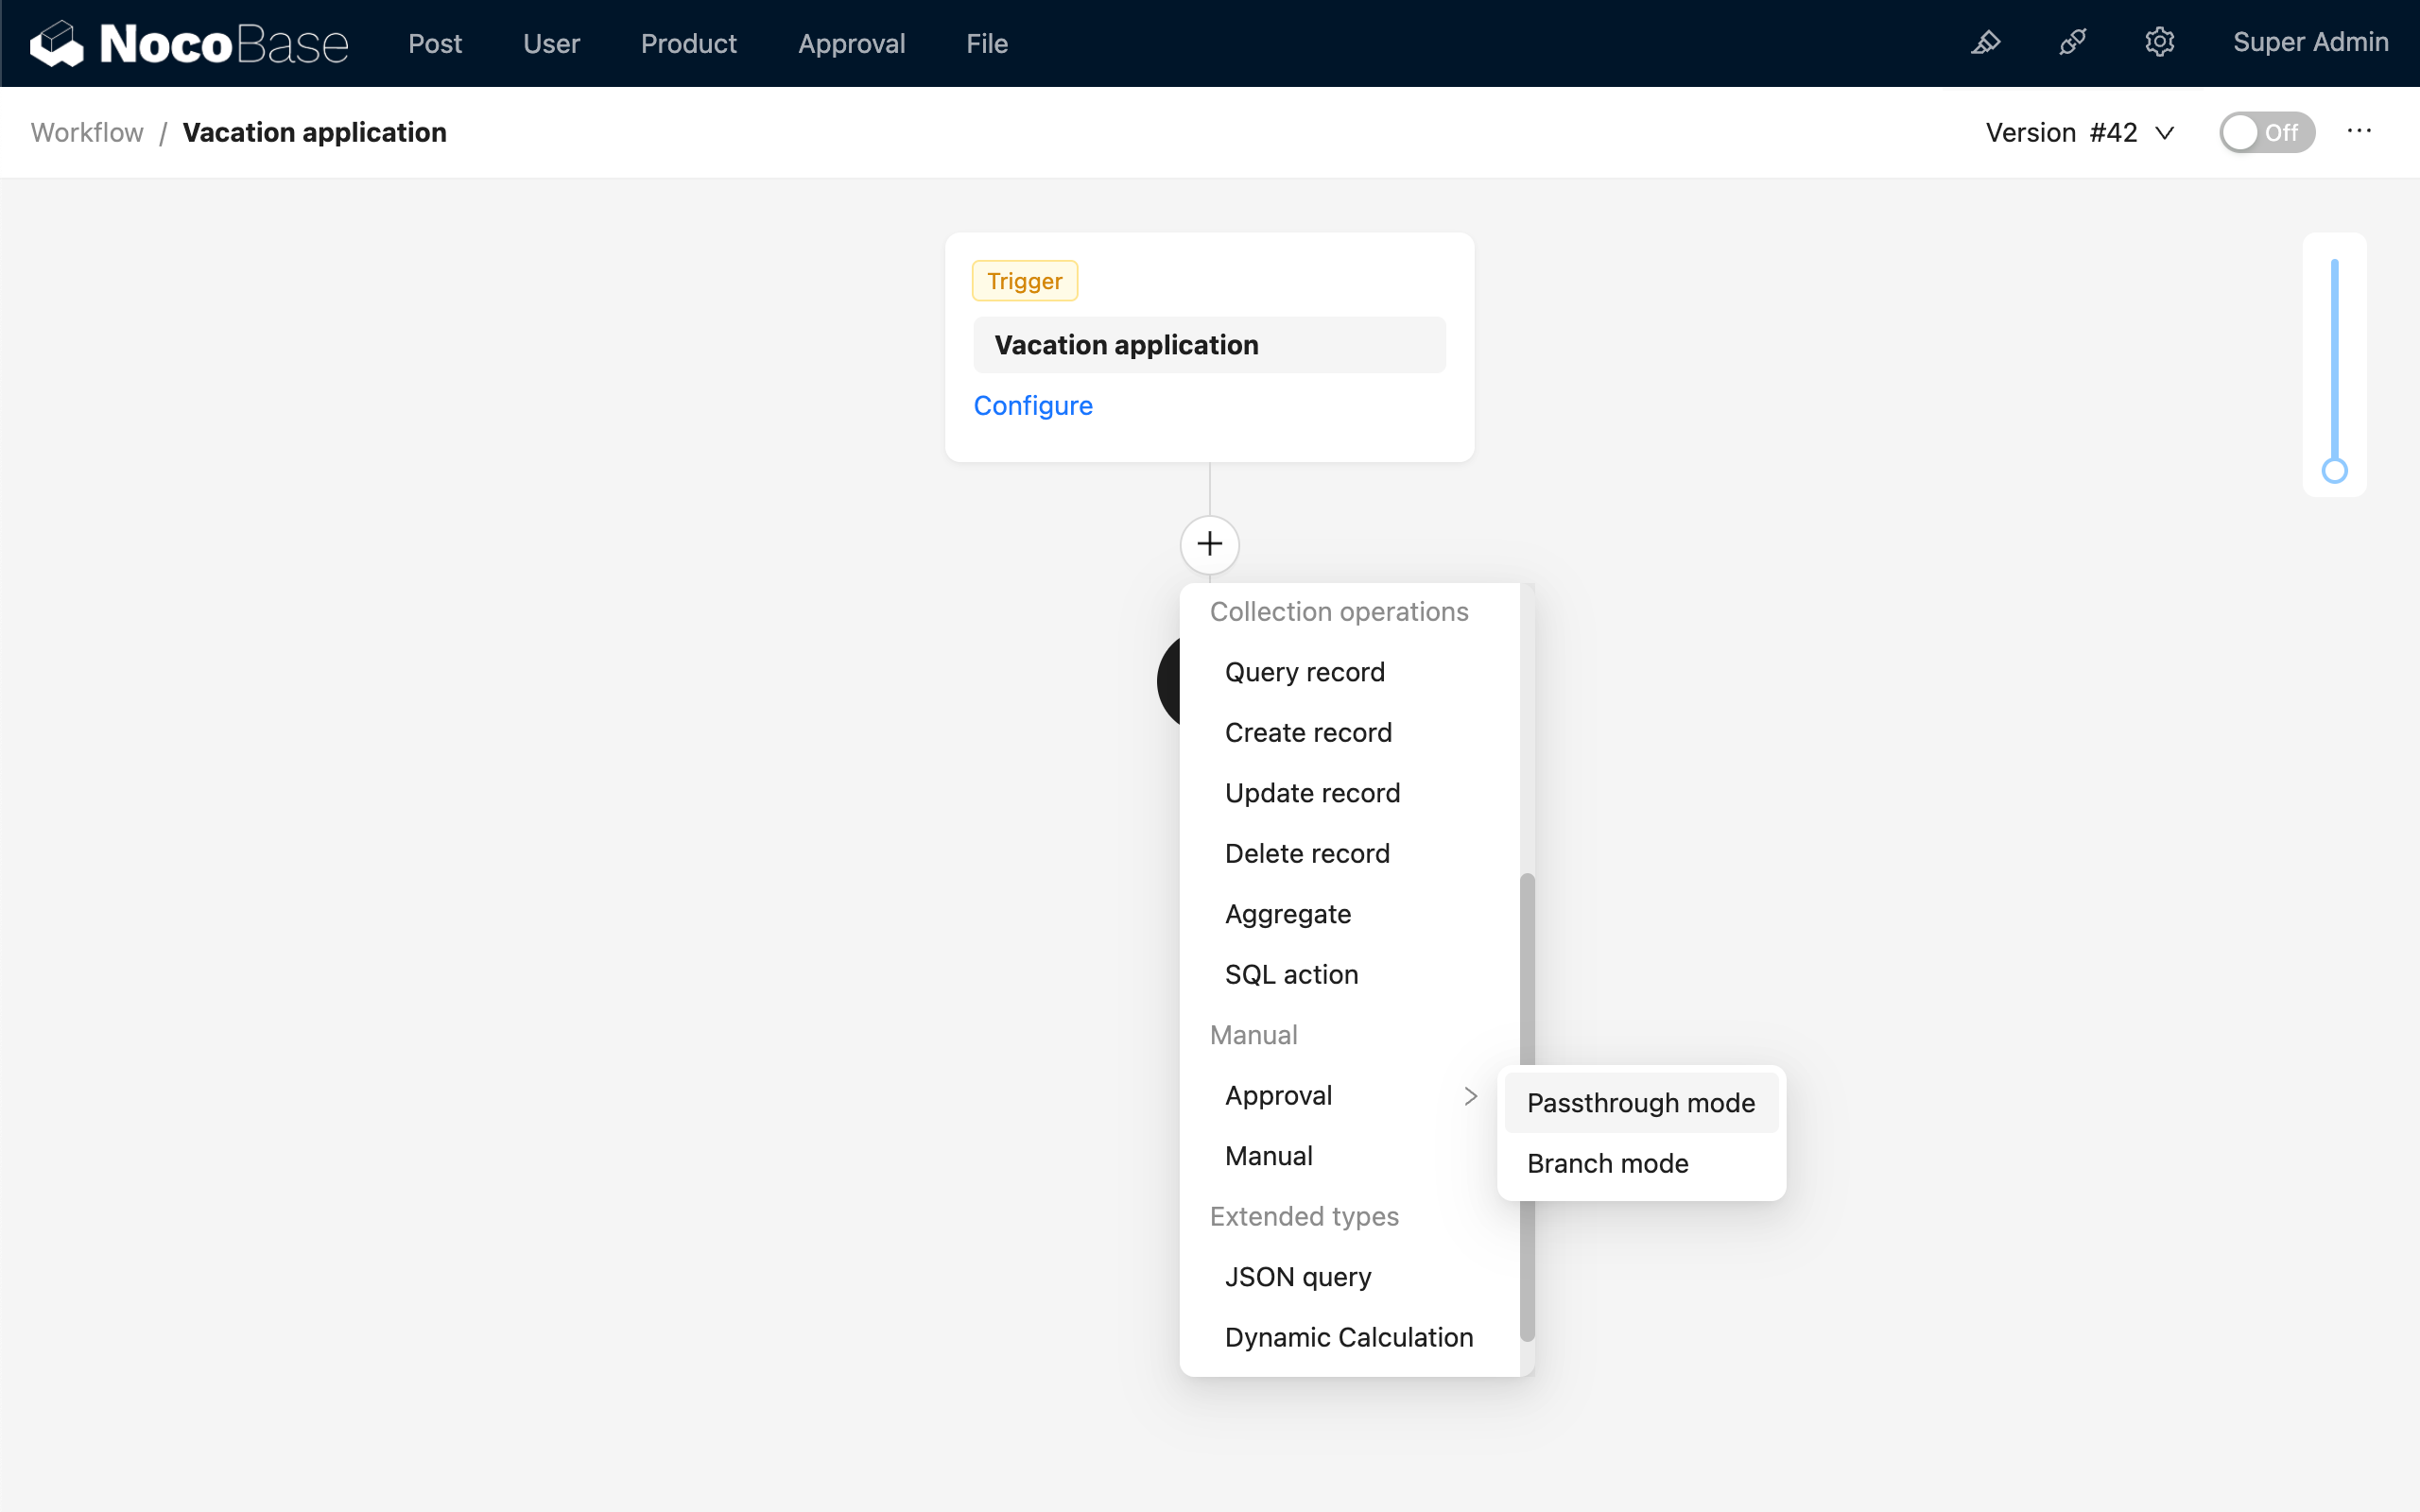Click the plus button to add a node
Screen dimensions: 2420x1512
point(1209,543)
